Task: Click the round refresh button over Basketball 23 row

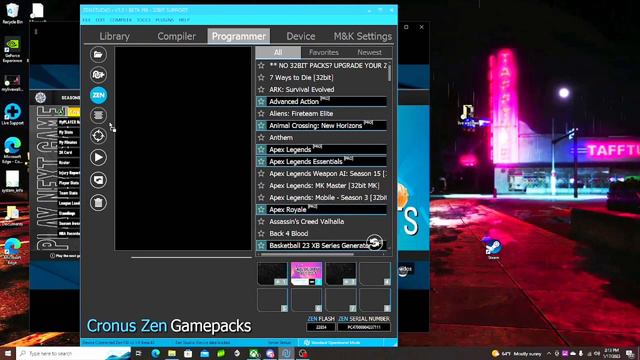Action: pos(374,242)
